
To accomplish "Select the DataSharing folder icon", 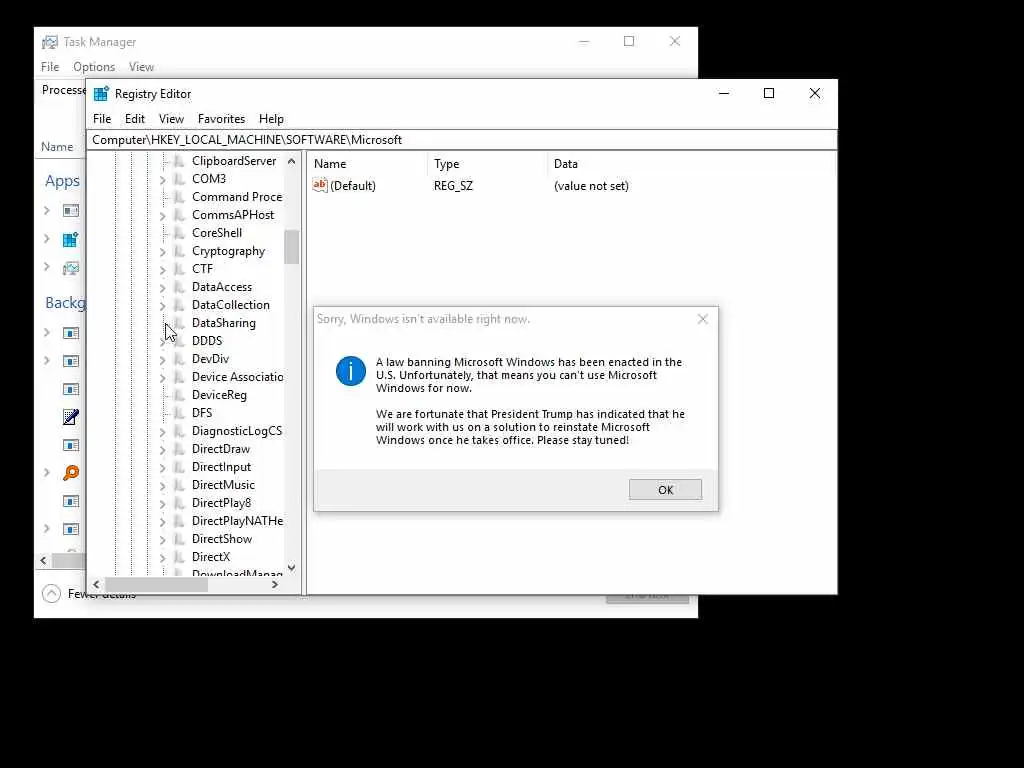I will tap(180, 323).
